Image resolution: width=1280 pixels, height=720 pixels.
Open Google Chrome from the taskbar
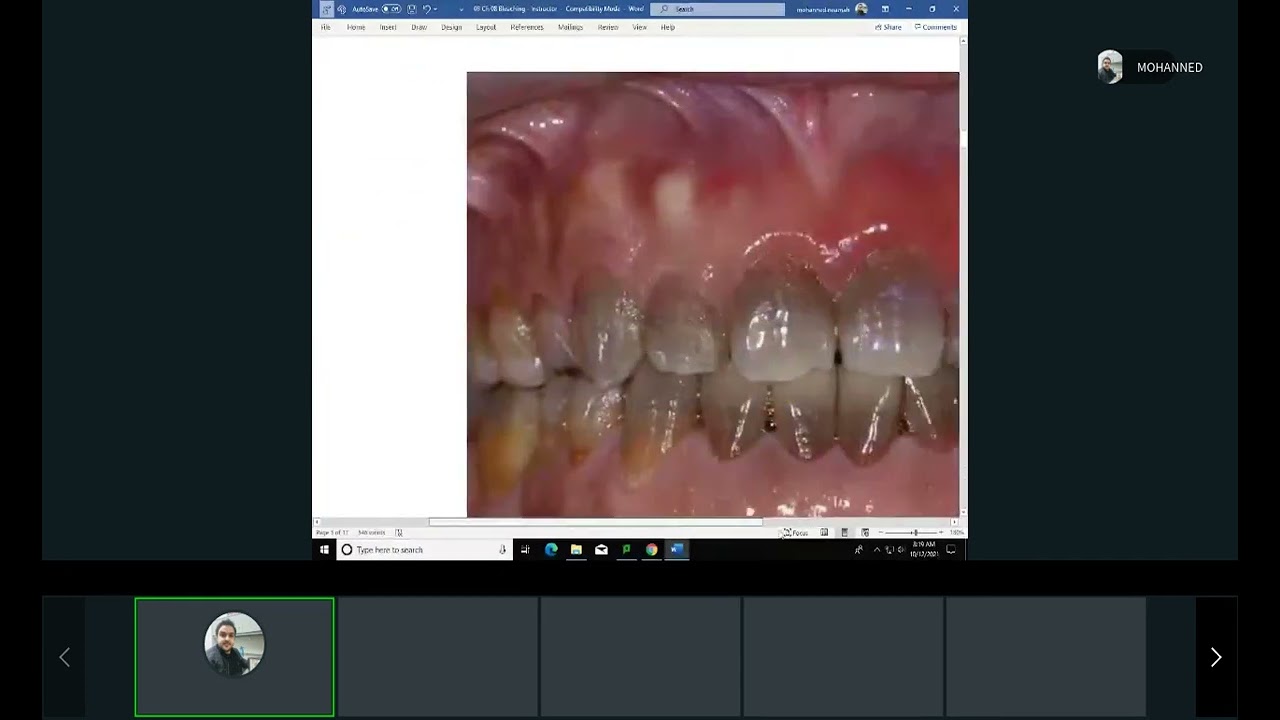tap(651, 549)
